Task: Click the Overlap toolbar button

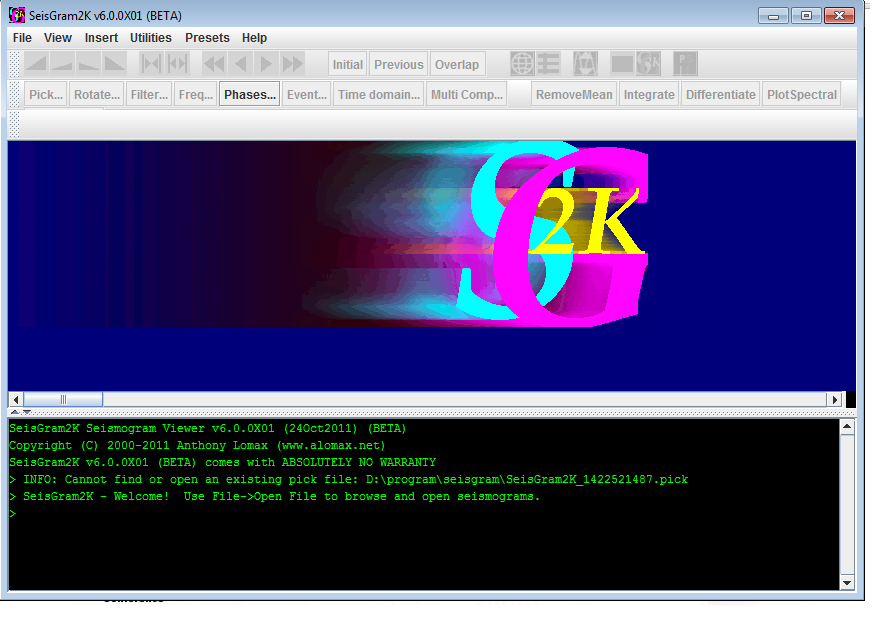Action: 457,64
